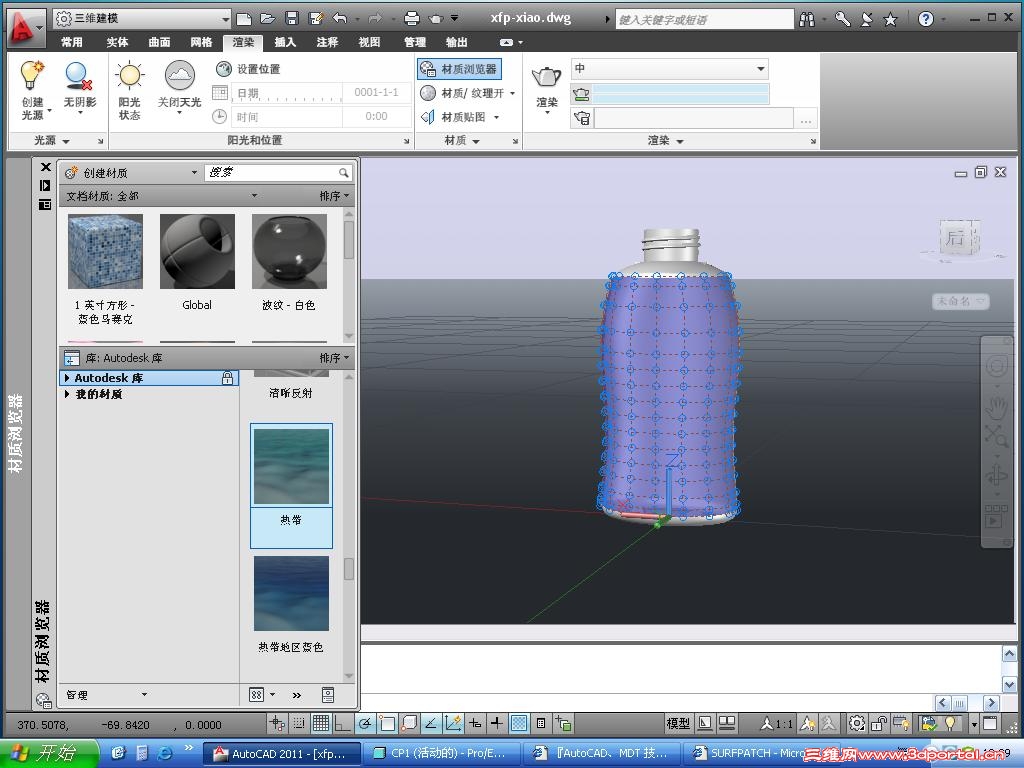Toggle Polar tracking in status bar
The image size is (1024, 768).
[365, 723]
